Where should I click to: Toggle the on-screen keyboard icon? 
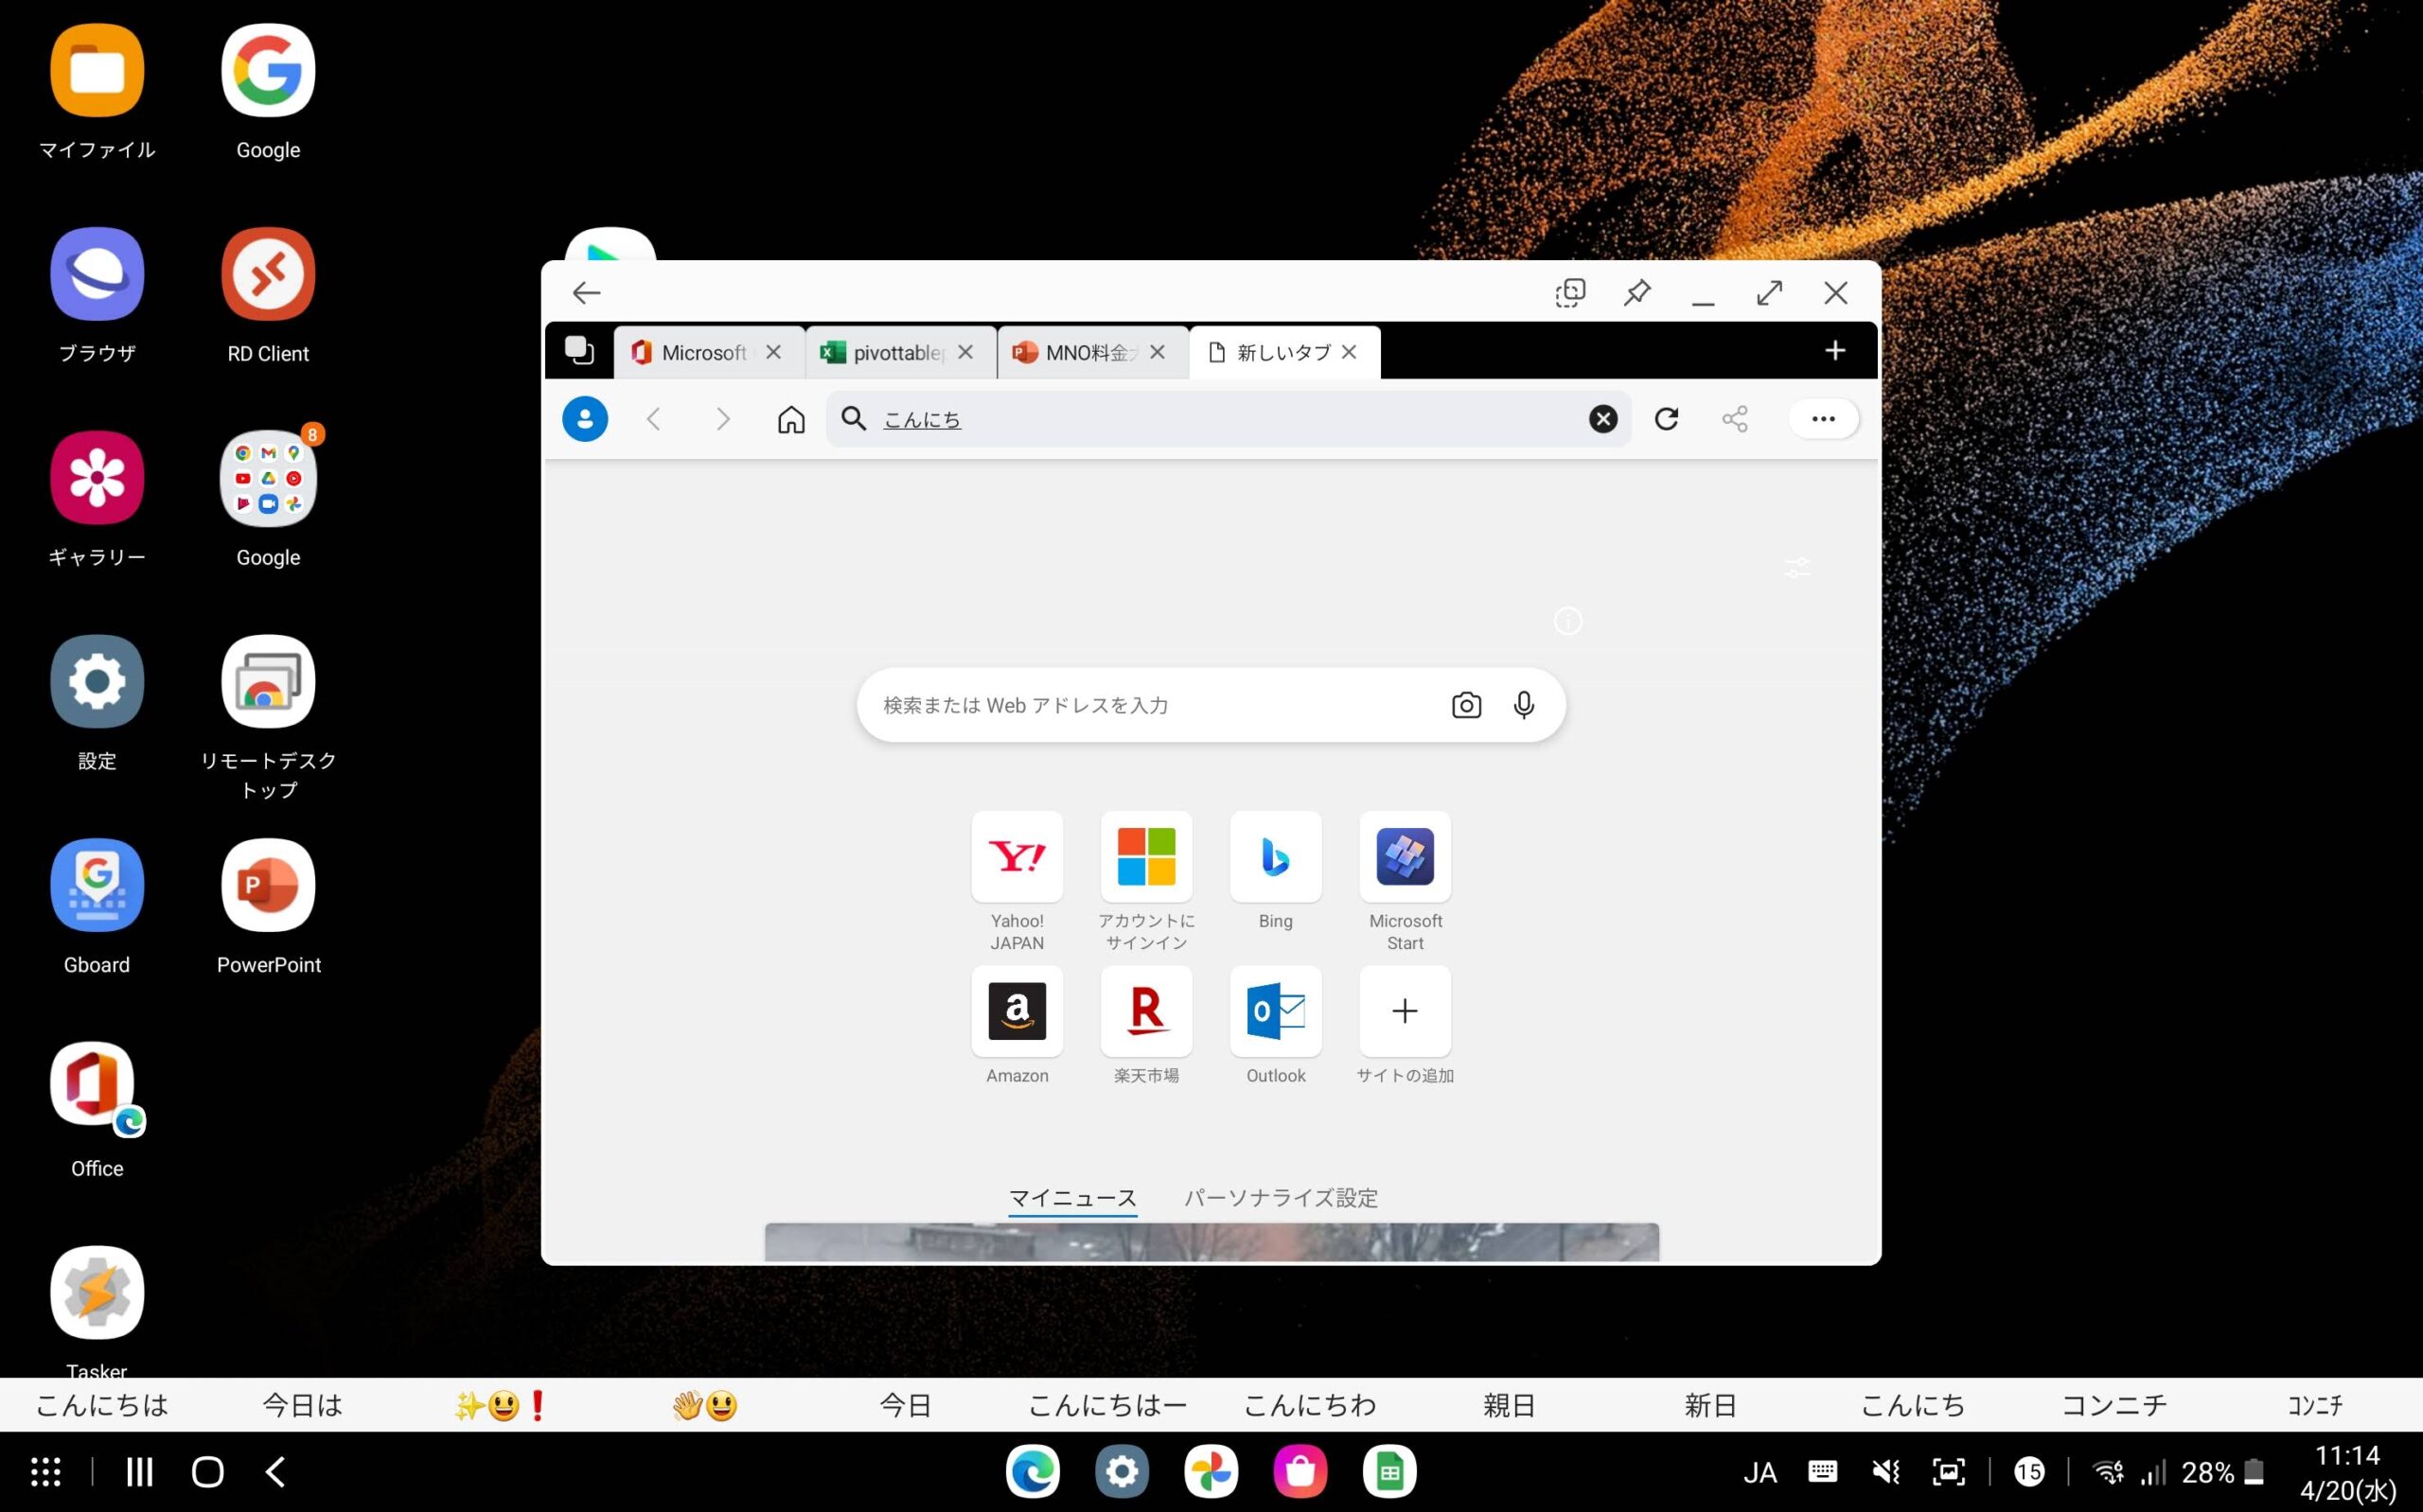[1822, 1471]
